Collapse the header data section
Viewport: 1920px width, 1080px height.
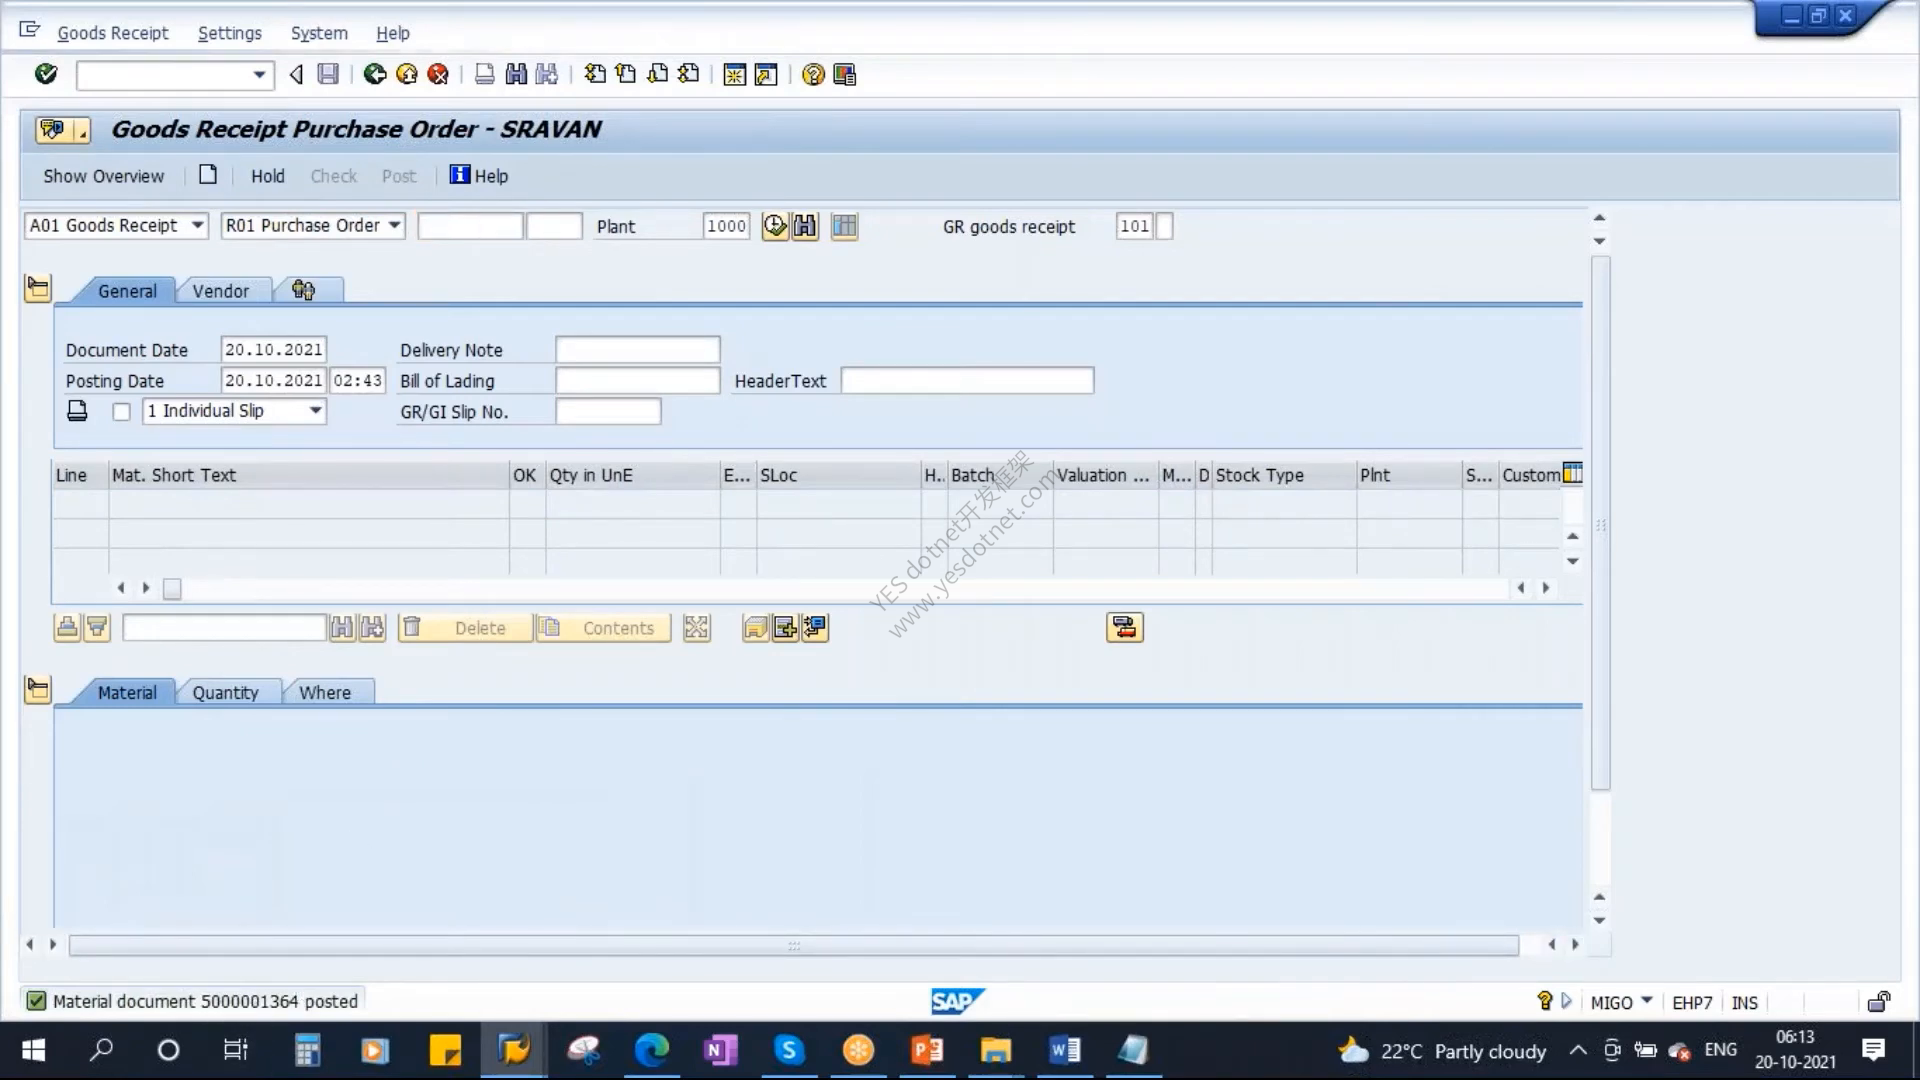tap(38, 289)
